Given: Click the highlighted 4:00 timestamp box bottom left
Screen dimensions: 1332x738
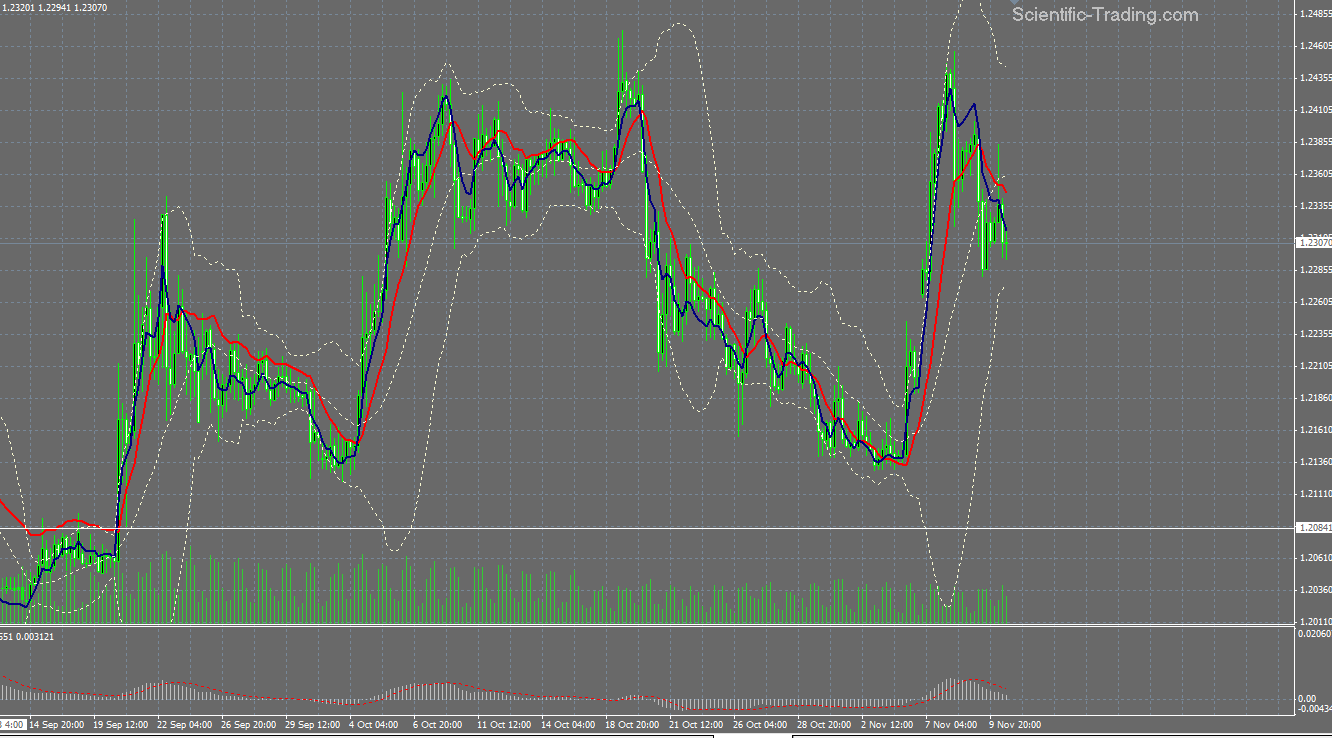Looking at the screenshot, I should [12, 725].
